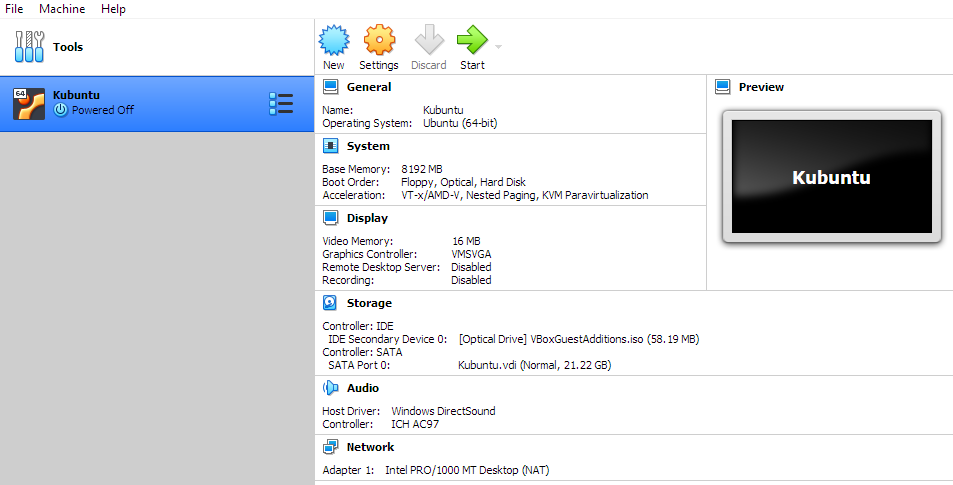Image resolution: width=953 pixels, height=485 pixels.
Task: Start the VM with green arrow
Action: click(x=472, y=40)
